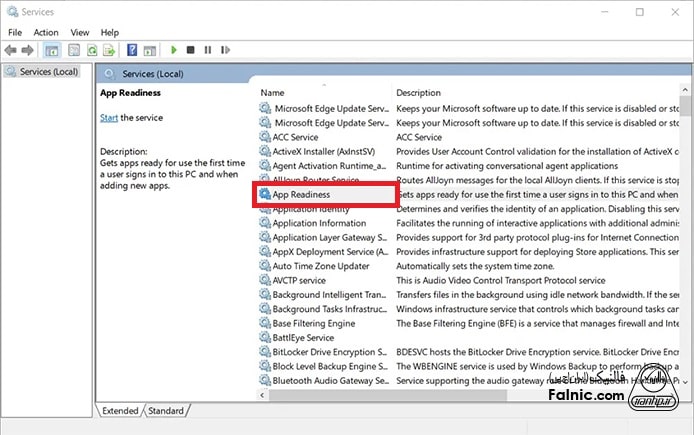The image size is (694, 435).
Task: Click the Export List toolbar icon
Action: [x=108, y=50]
